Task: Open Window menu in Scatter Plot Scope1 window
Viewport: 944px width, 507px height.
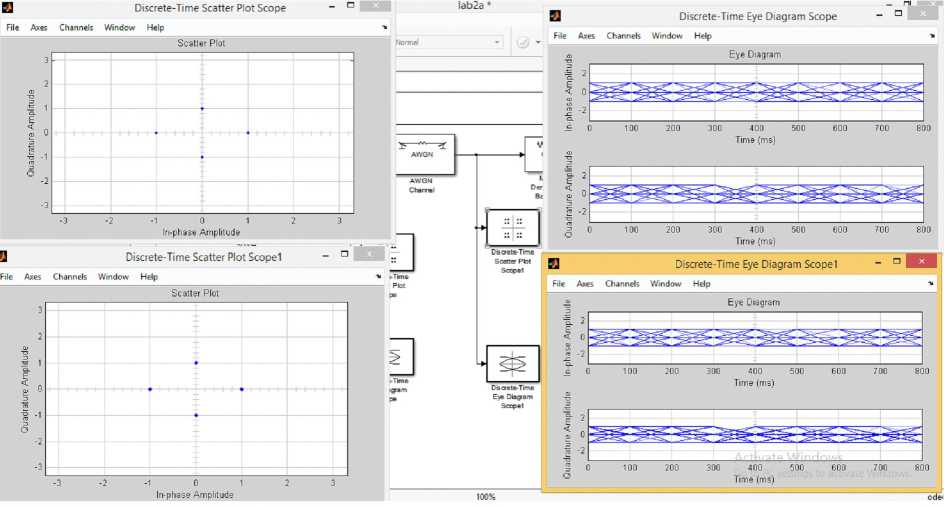Action: click(x=114, y=277)
